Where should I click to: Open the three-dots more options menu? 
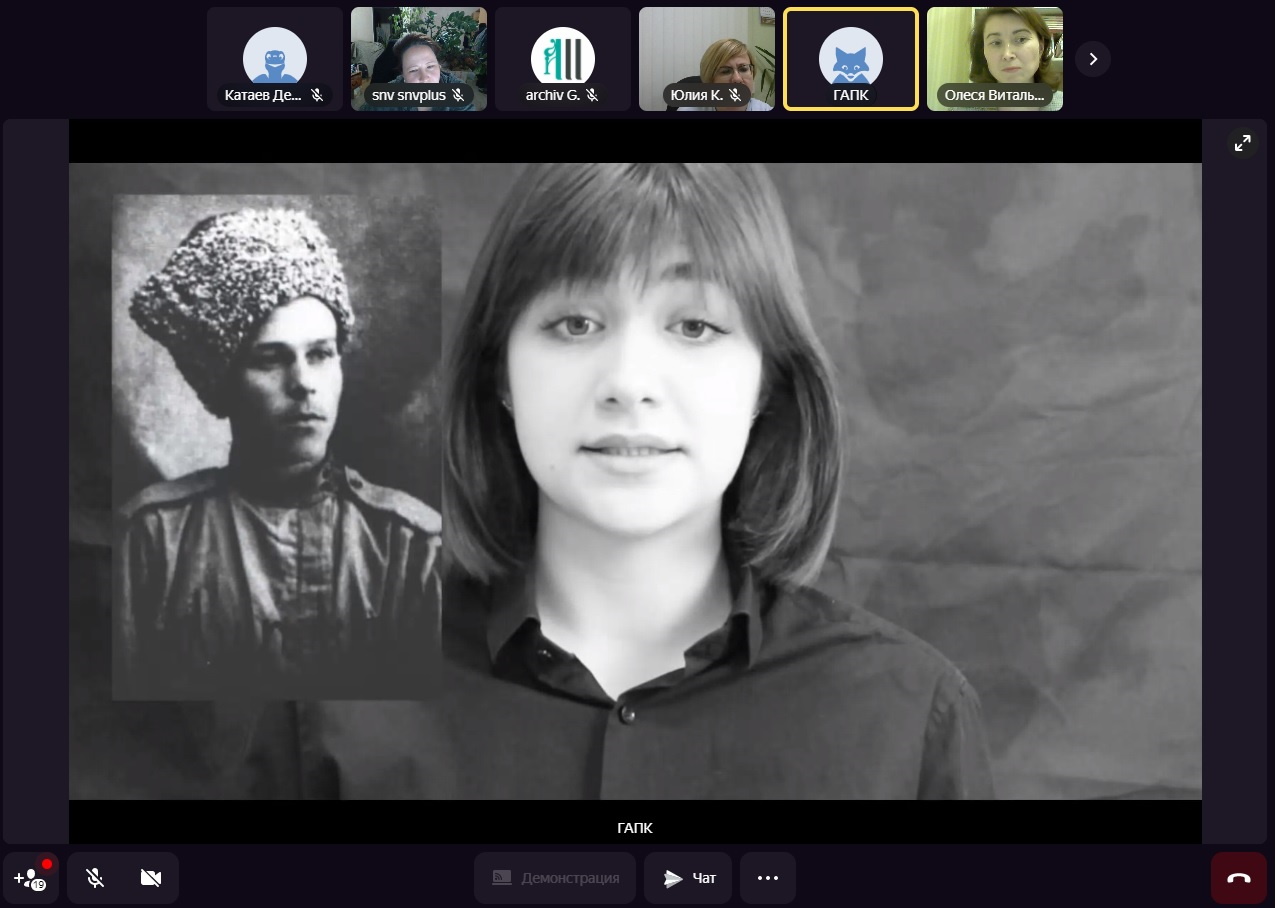pyautogui.click(x=767, y=878)
